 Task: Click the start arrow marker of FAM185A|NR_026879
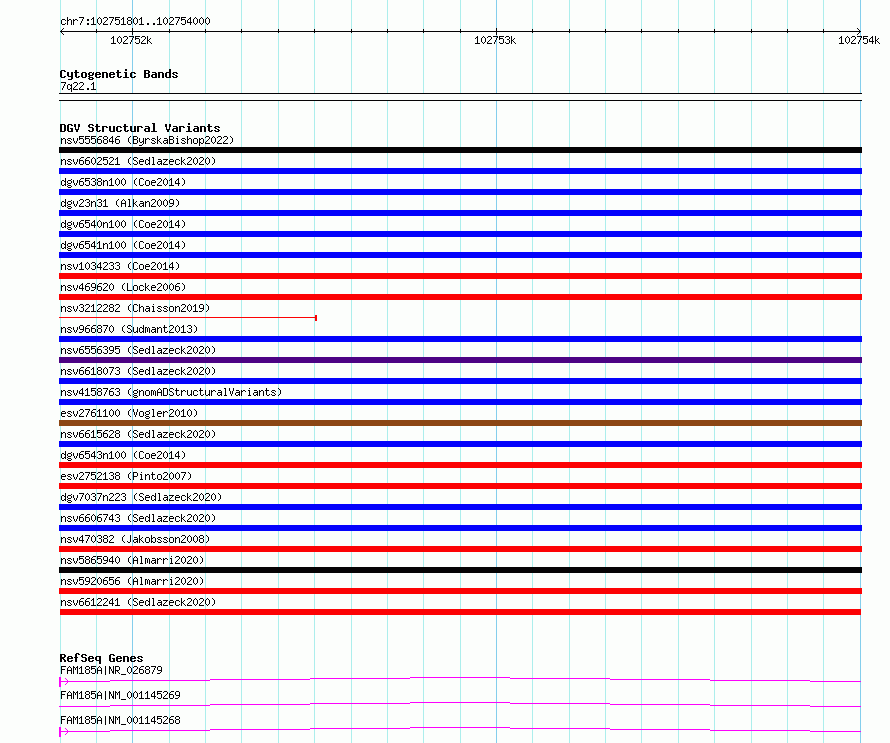pyautogui.click(x=64, y=682)
